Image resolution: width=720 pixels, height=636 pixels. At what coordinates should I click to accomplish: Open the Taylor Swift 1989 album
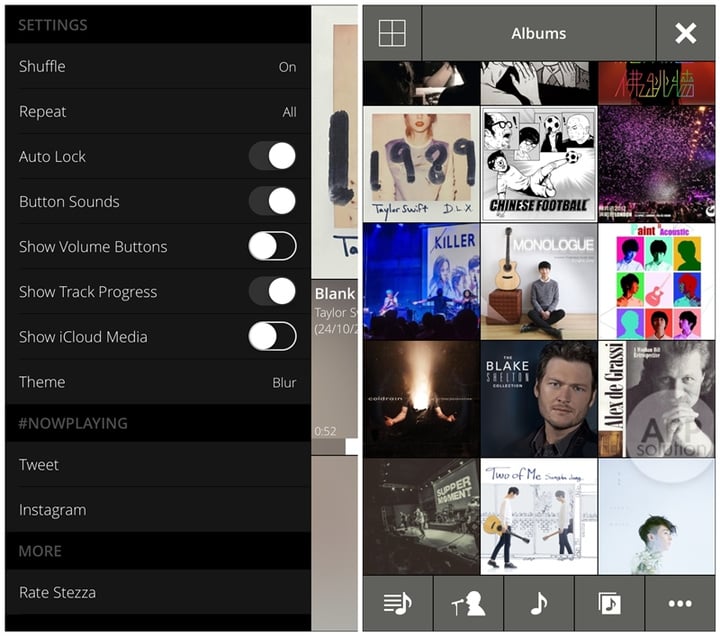[x=421, y=164]
